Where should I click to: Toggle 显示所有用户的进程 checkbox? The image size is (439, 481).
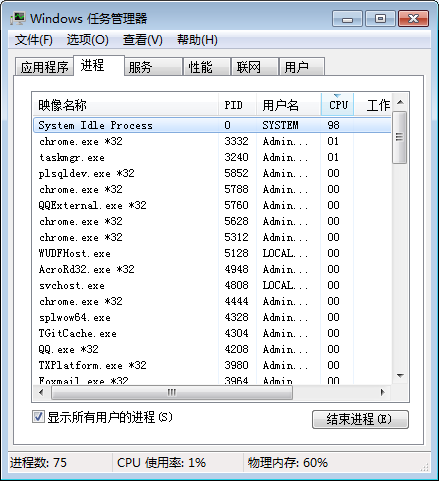(38, 417)
